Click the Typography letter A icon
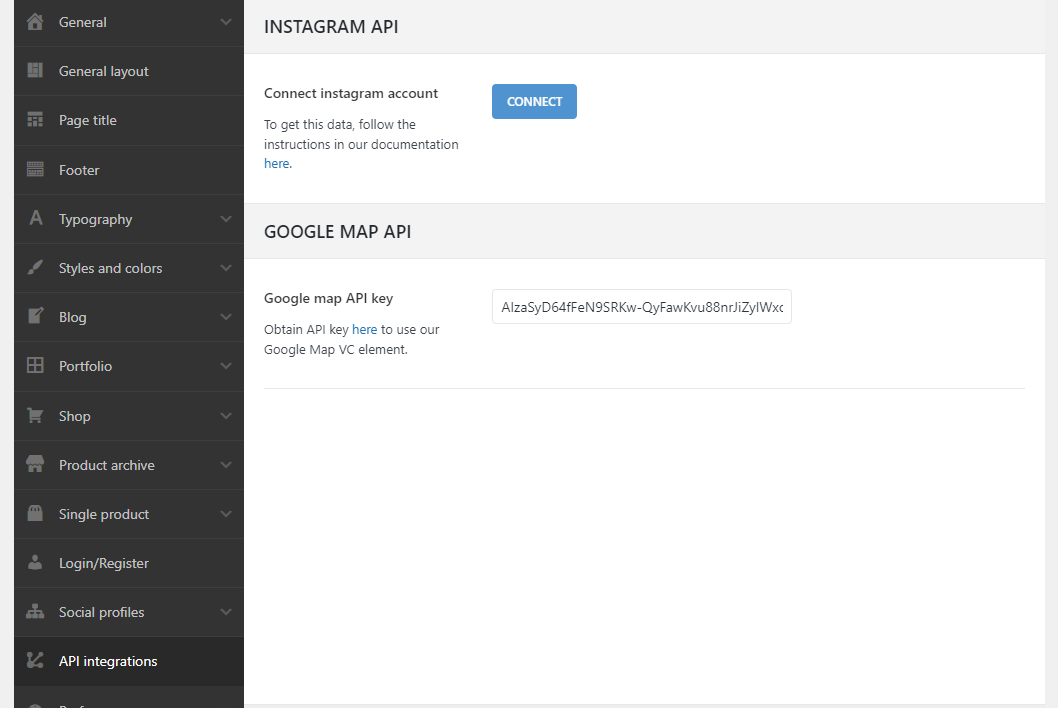Image resolution: width=1058 pixels, height=708 pixels. 36,218
